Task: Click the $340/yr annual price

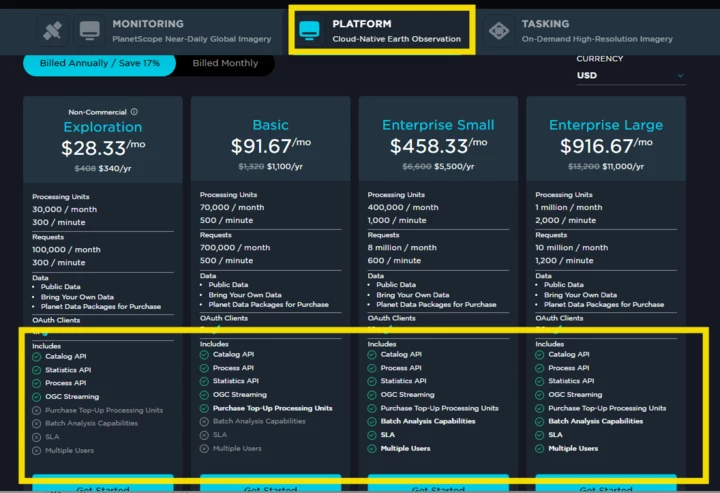Action: pos(114,168)
